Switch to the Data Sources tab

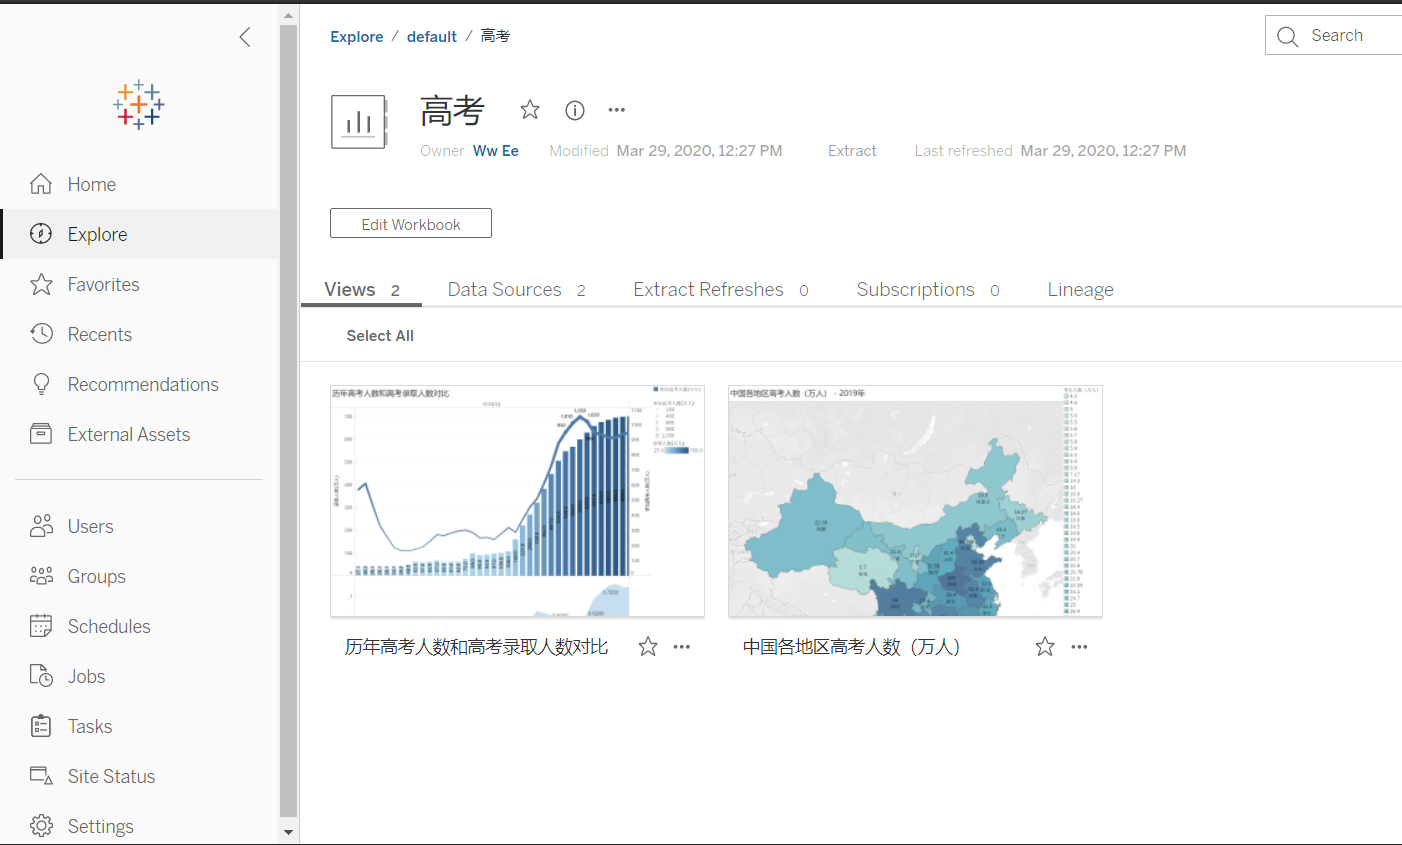pos(504,289)
